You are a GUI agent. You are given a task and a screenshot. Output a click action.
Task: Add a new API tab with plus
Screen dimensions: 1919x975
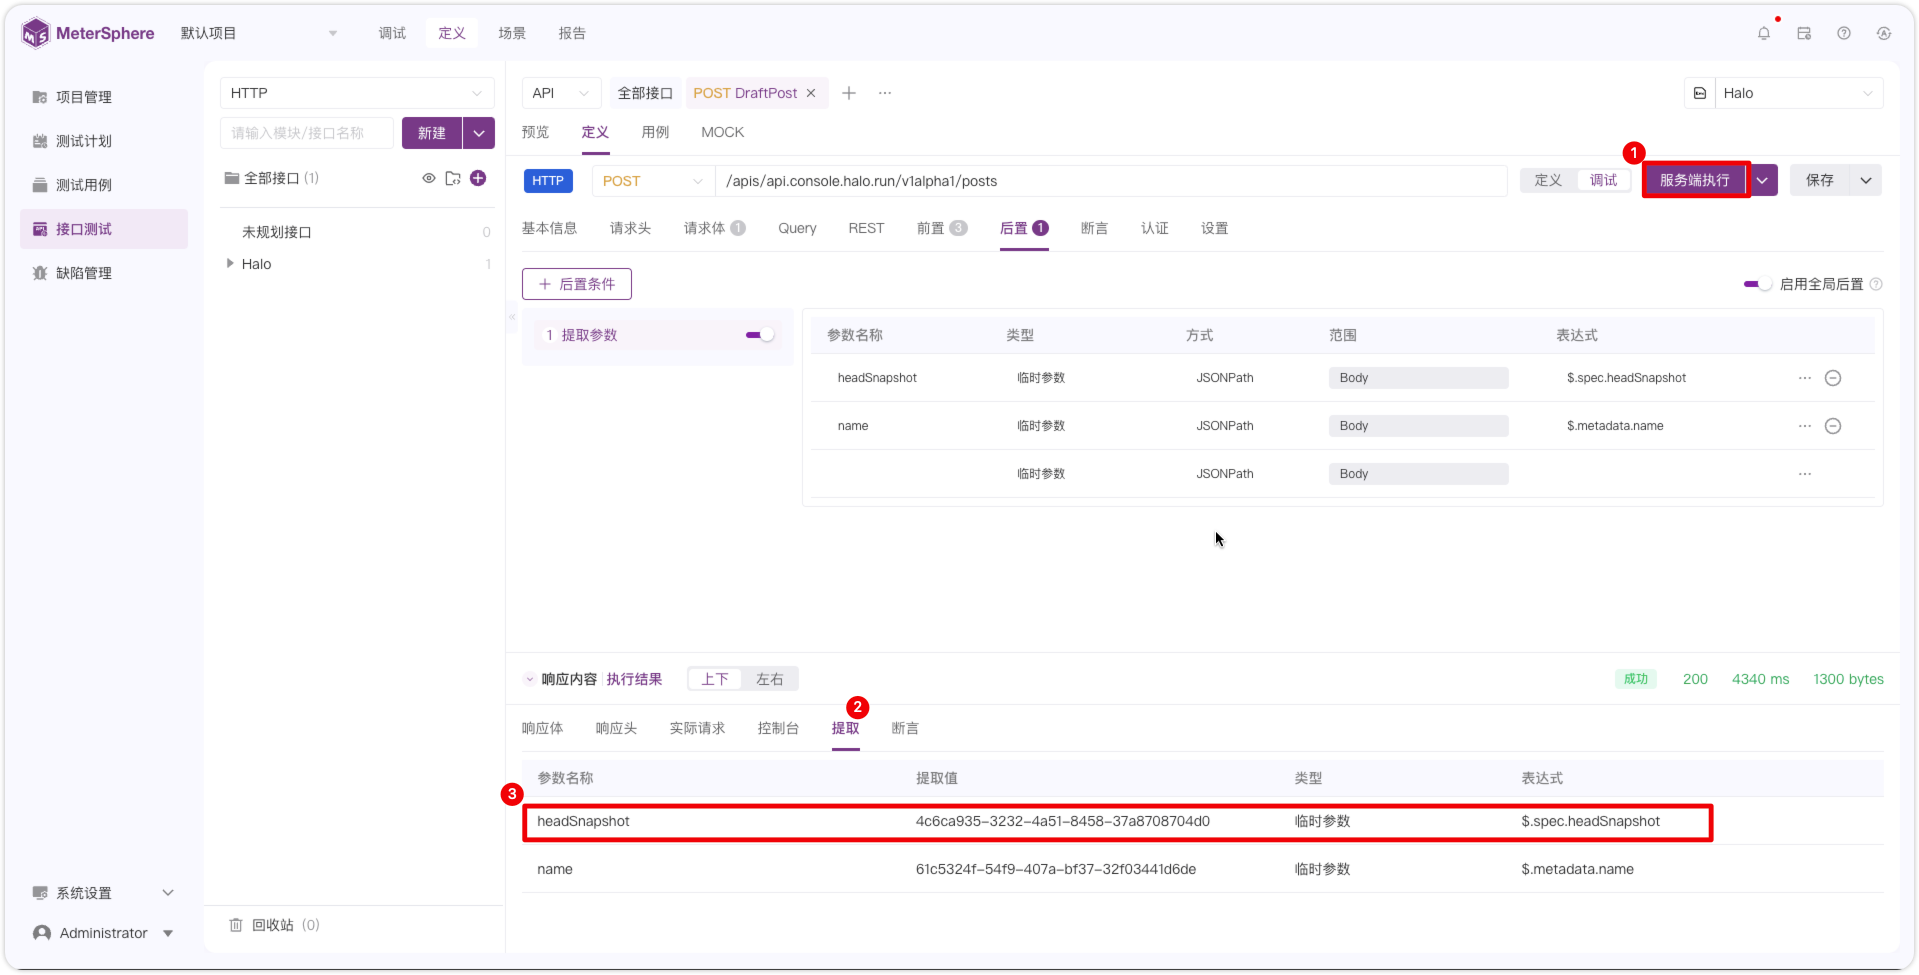click(849, 93)
